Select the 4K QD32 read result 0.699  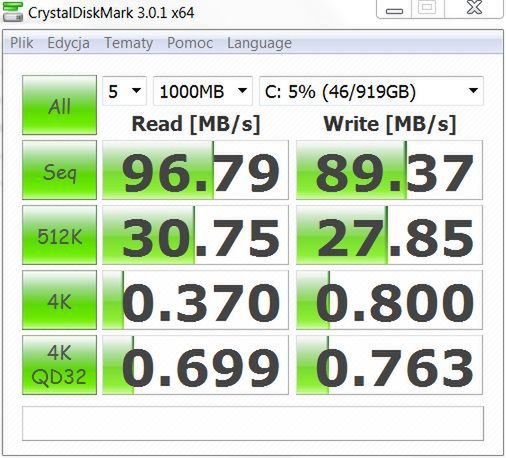(195, 365)
